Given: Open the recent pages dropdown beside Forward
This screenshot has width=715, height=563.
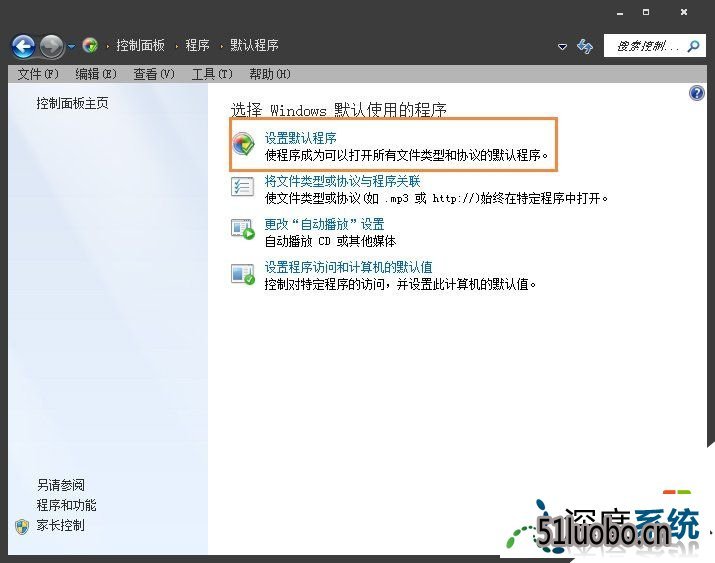Looking at the screenshot, I should click(72, 46).
